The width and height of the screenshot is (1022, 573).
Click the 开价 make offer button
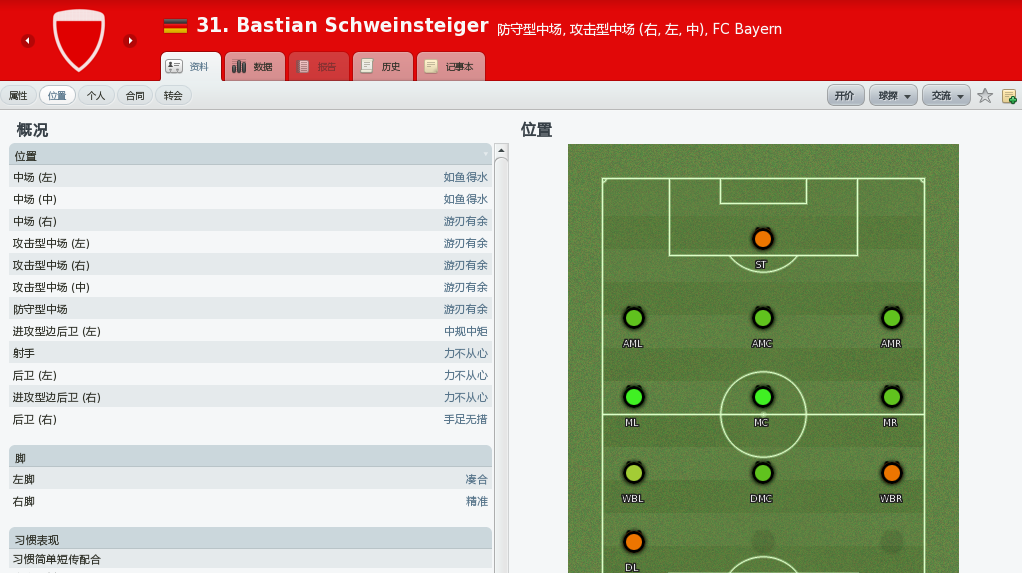(x=845, y=96)
